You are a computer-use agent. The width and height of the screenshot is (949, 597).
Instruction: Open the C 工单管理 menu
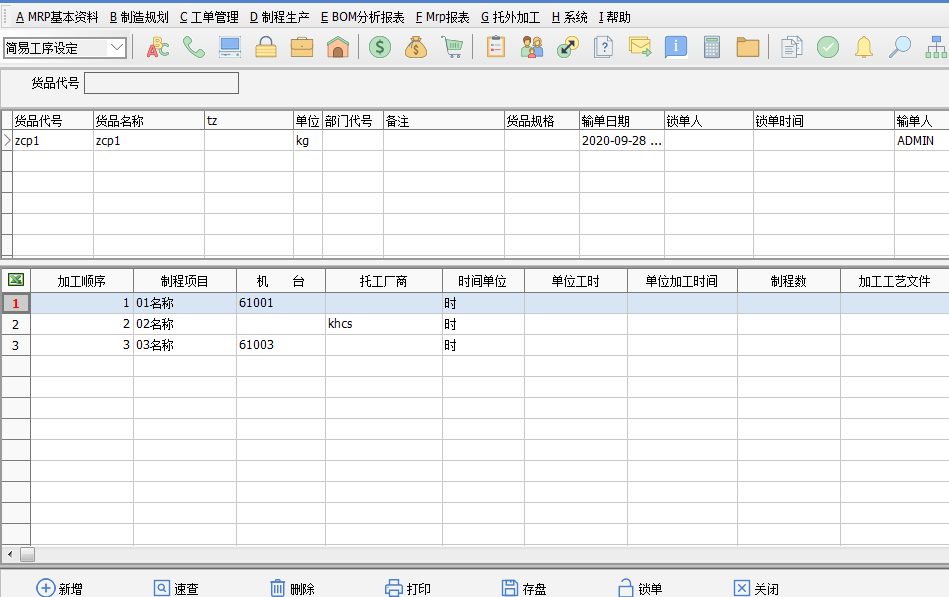tap(209, 18)
